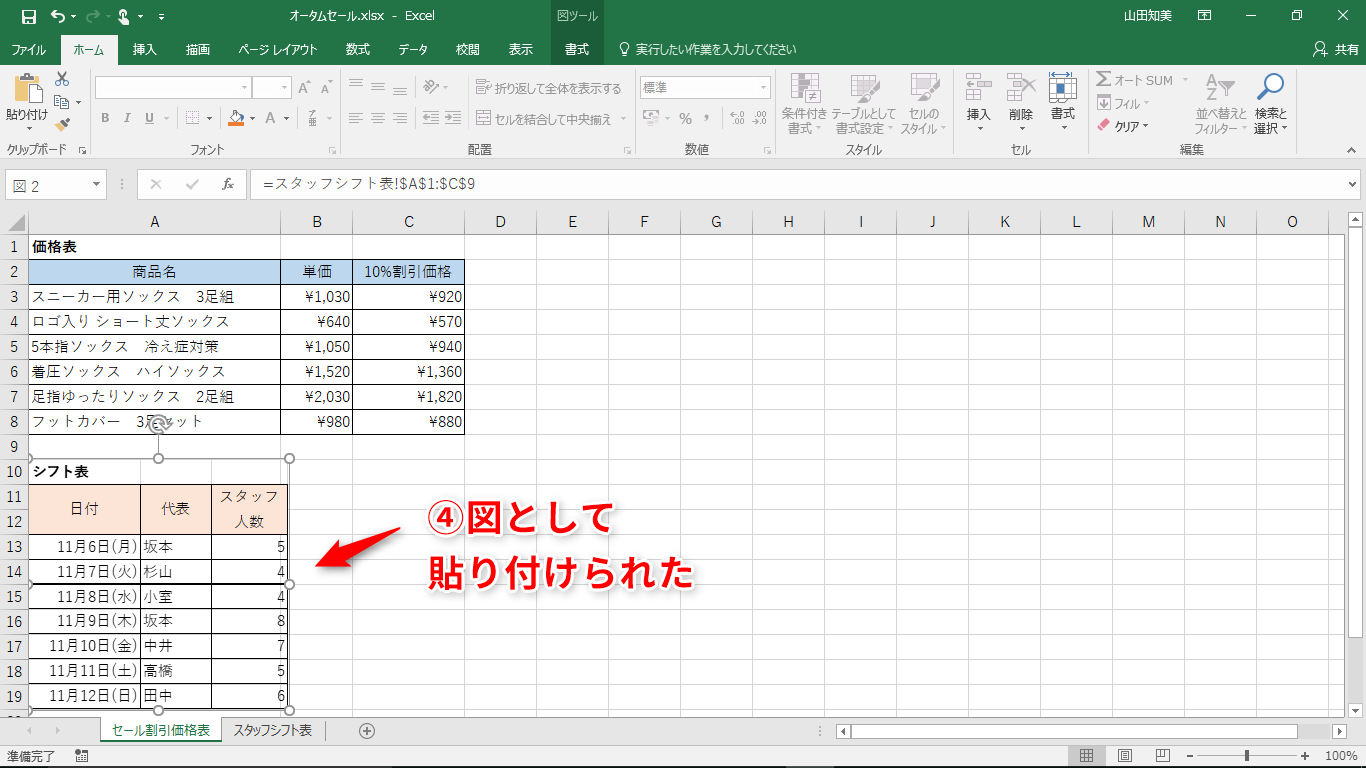Open accounting number format icon

[651, 118]
